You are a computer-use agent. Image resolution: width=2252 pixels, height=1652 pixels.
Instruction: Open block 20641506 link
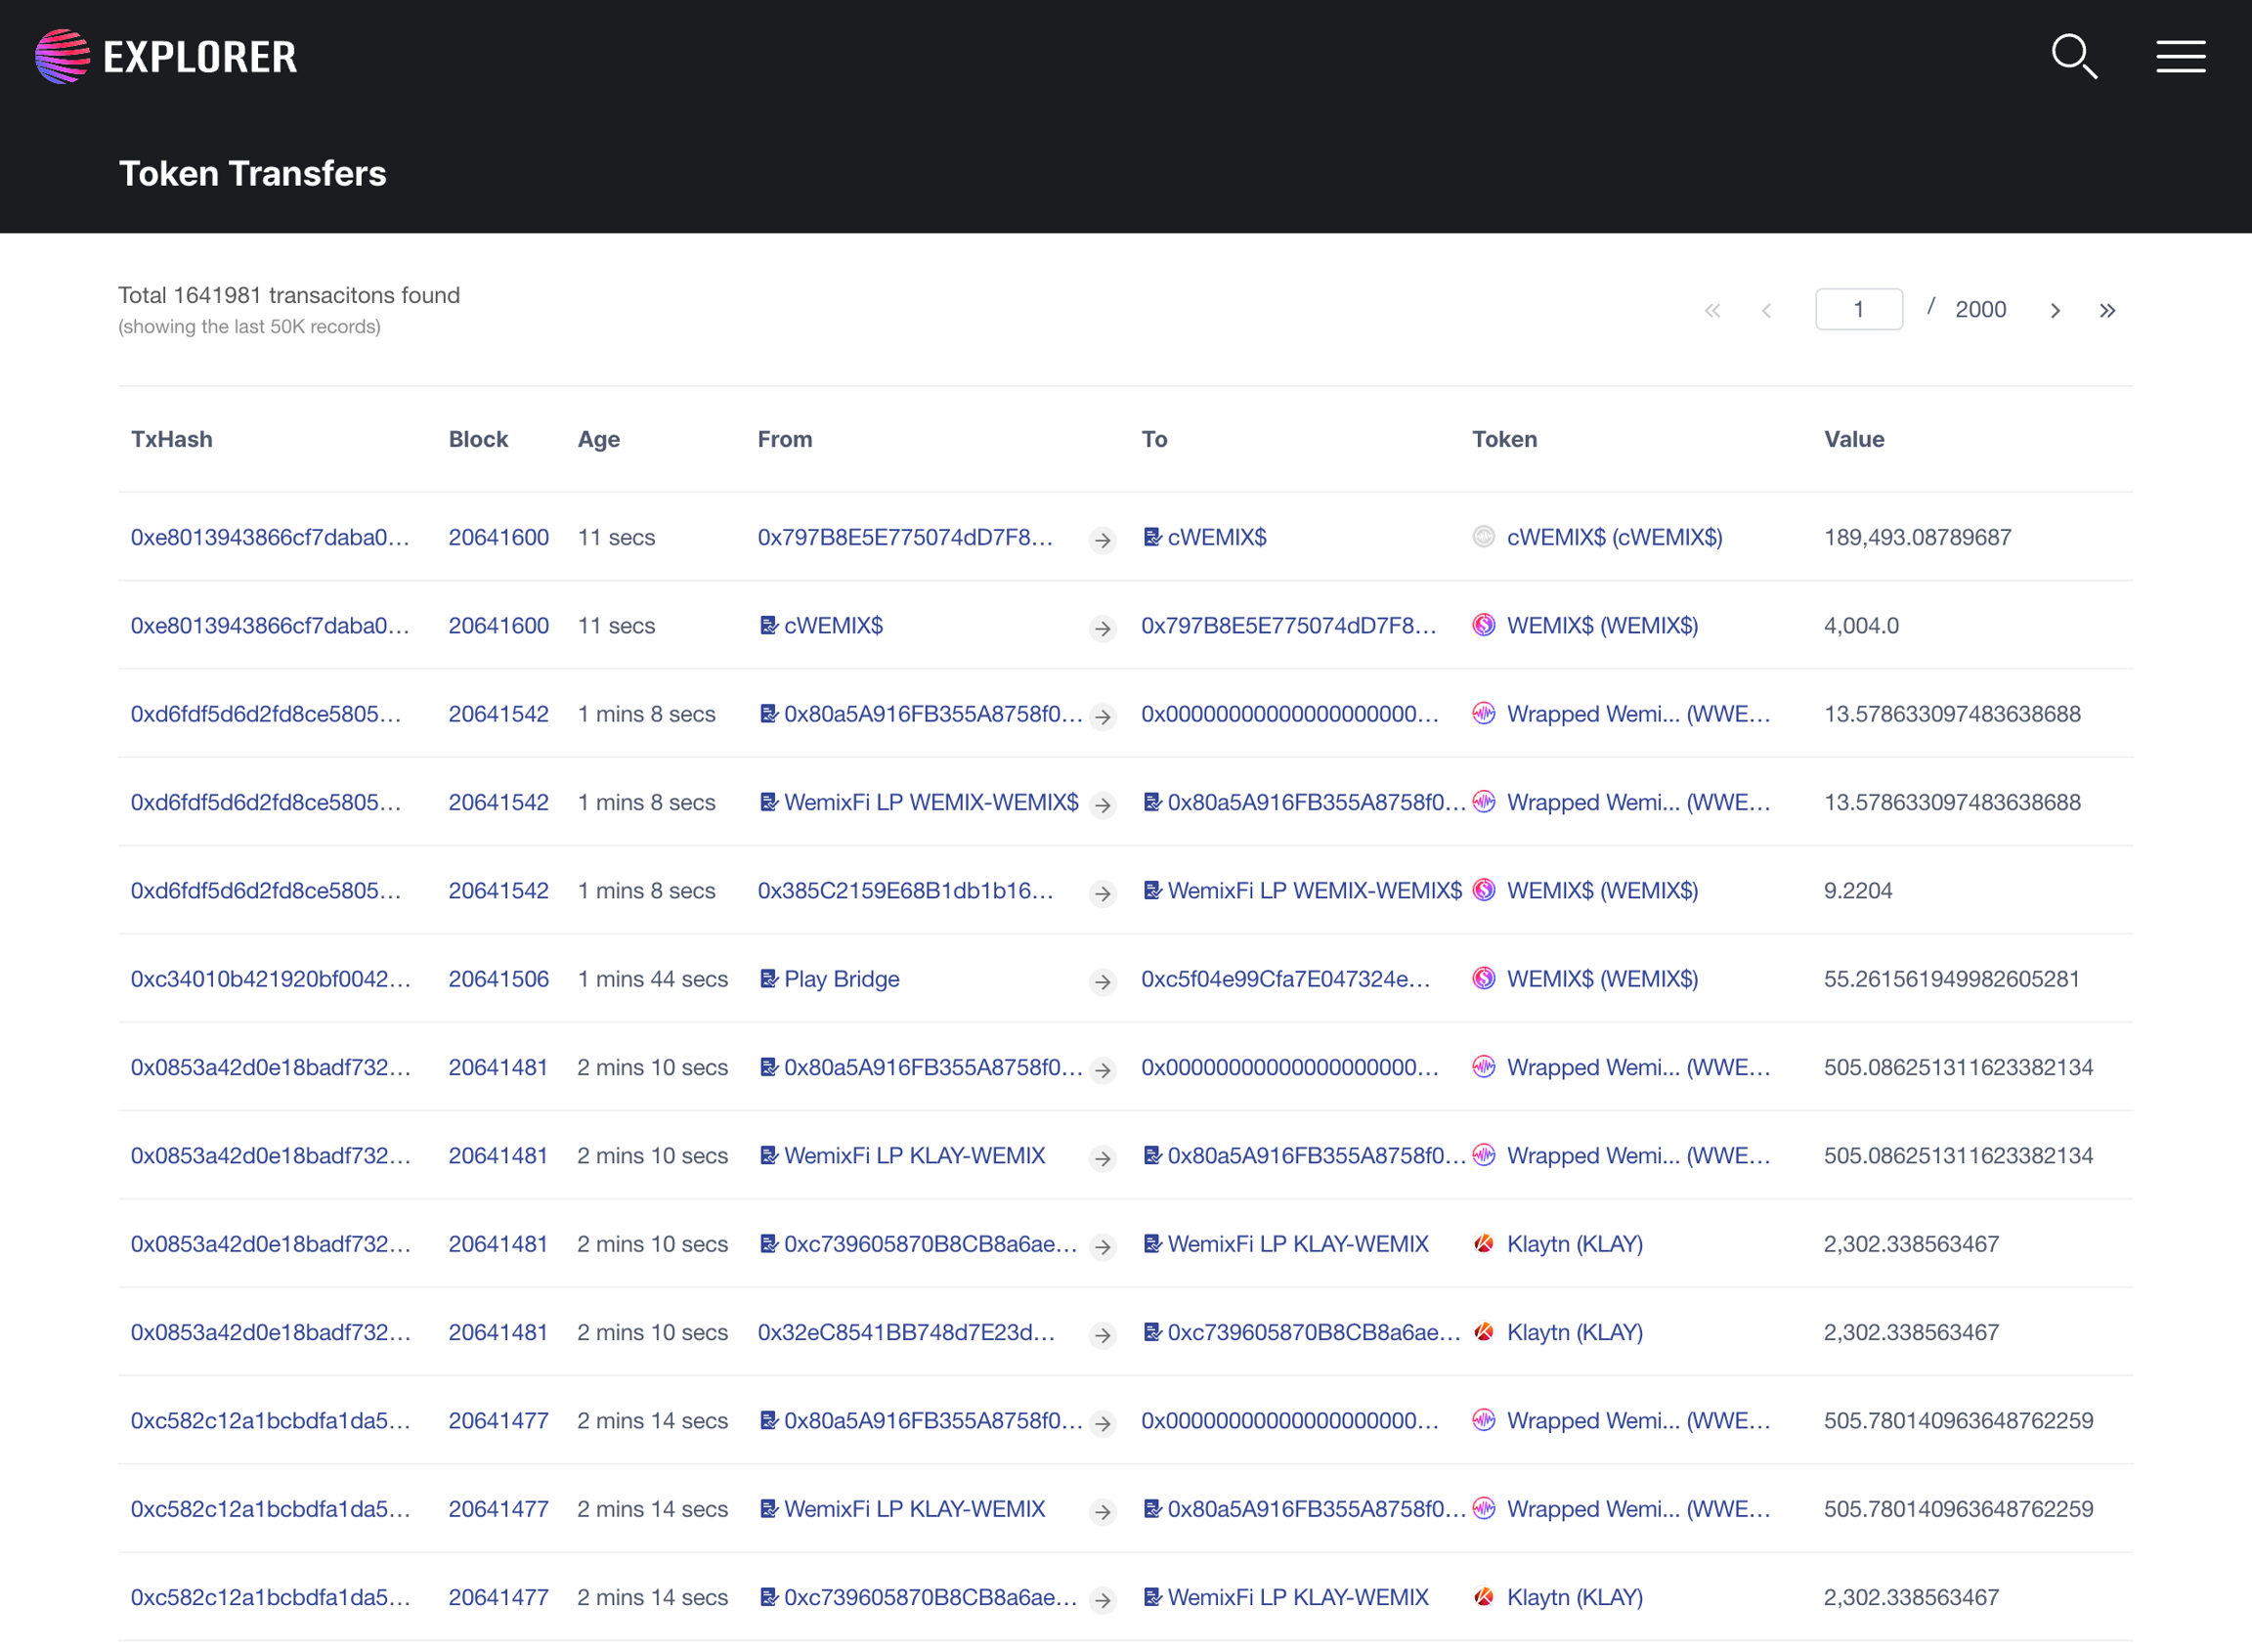(x=498, y=978)
